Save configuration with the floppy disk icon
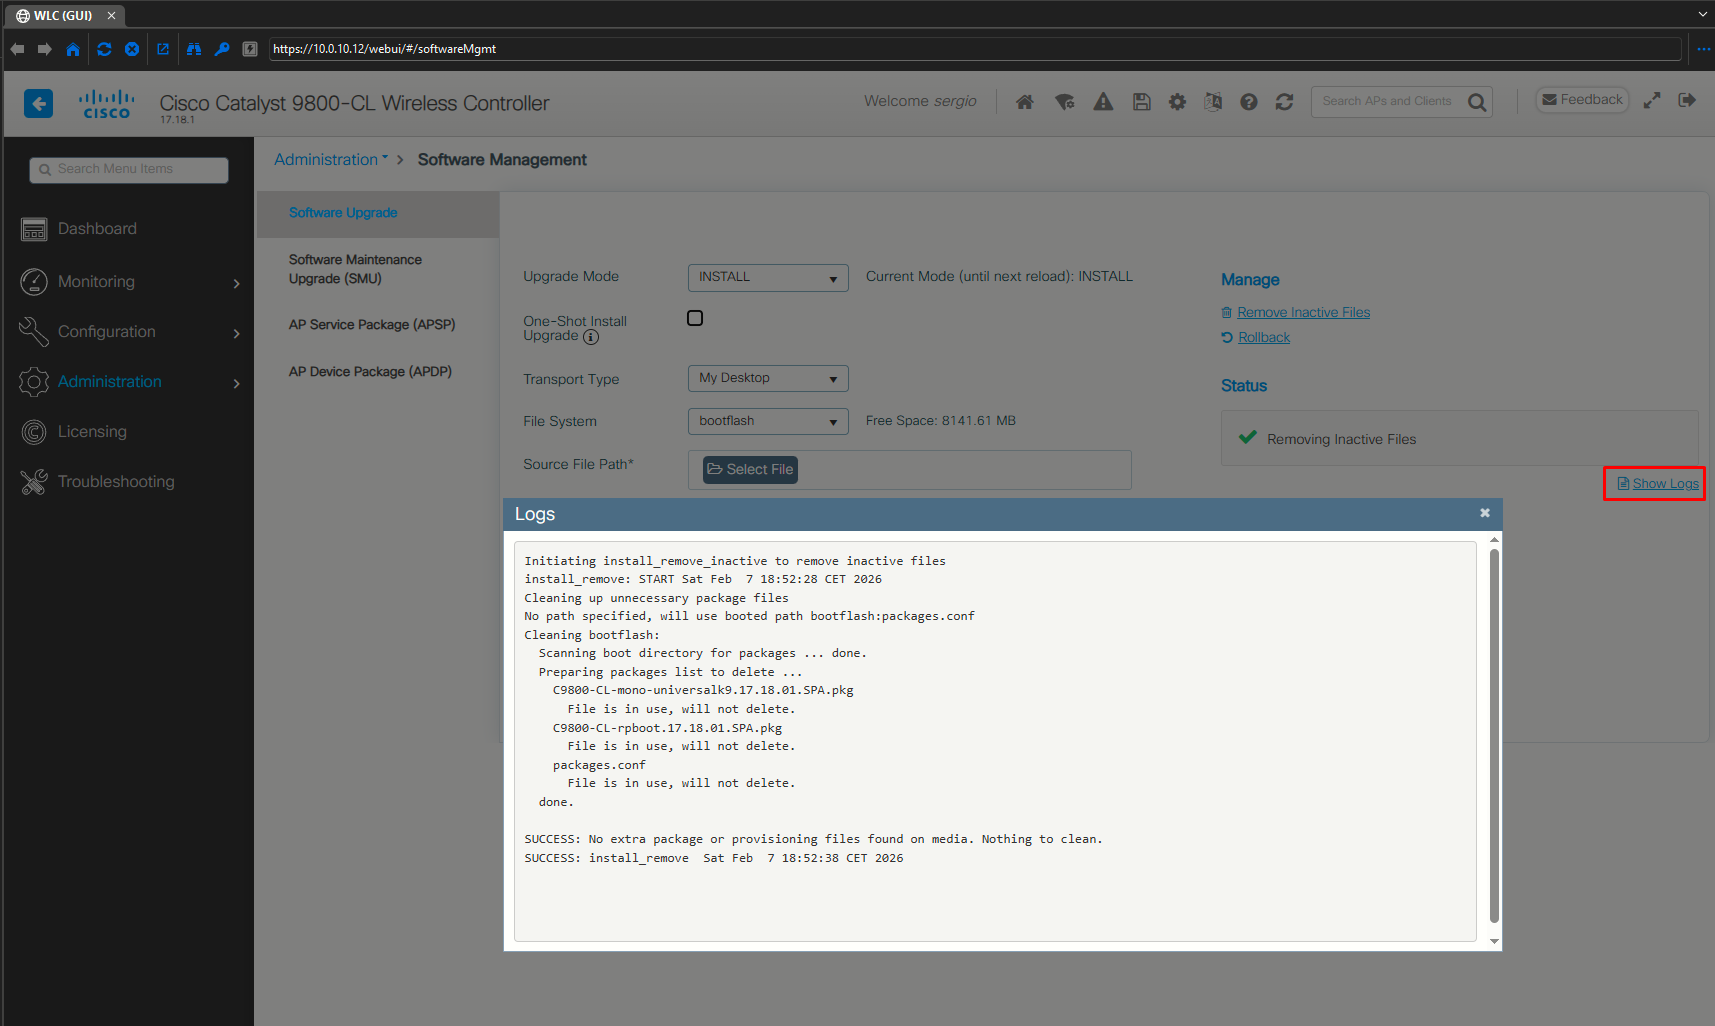The image size is (1715, 1026). [x=1142, y=102]
